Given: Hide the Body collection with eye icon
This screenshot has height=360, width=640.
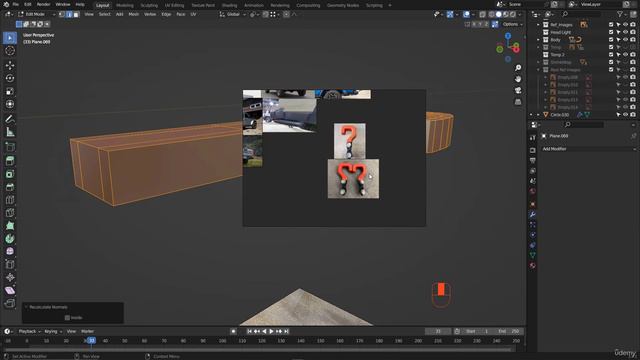Looking at the screenshot, I should coord(625,40).
